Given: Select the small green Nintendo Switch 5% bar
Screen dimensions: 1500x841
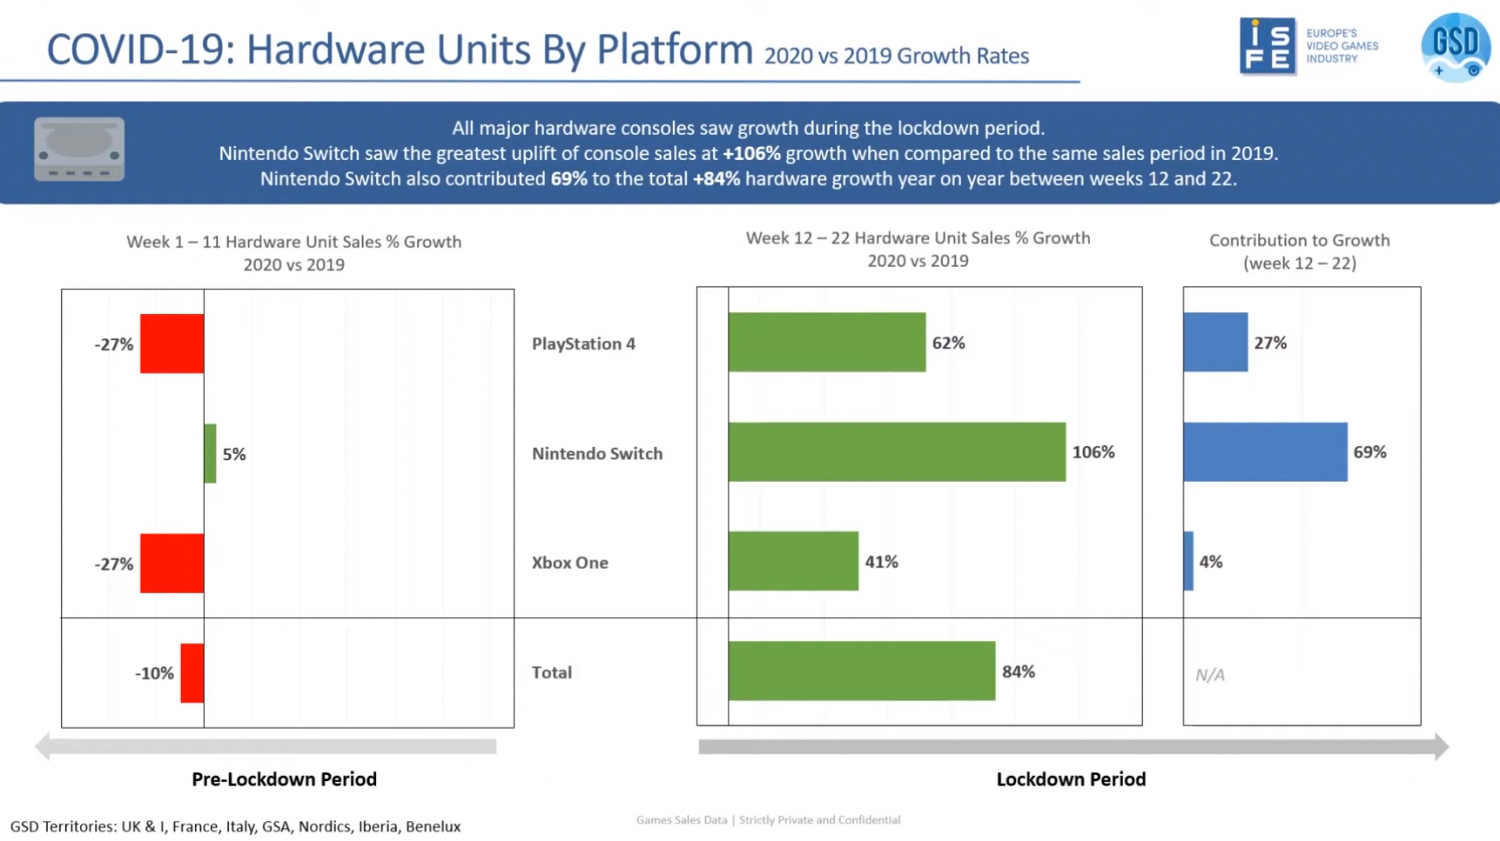Looking at the screenshot, I should pyautogui.click(x=210, y=454).
